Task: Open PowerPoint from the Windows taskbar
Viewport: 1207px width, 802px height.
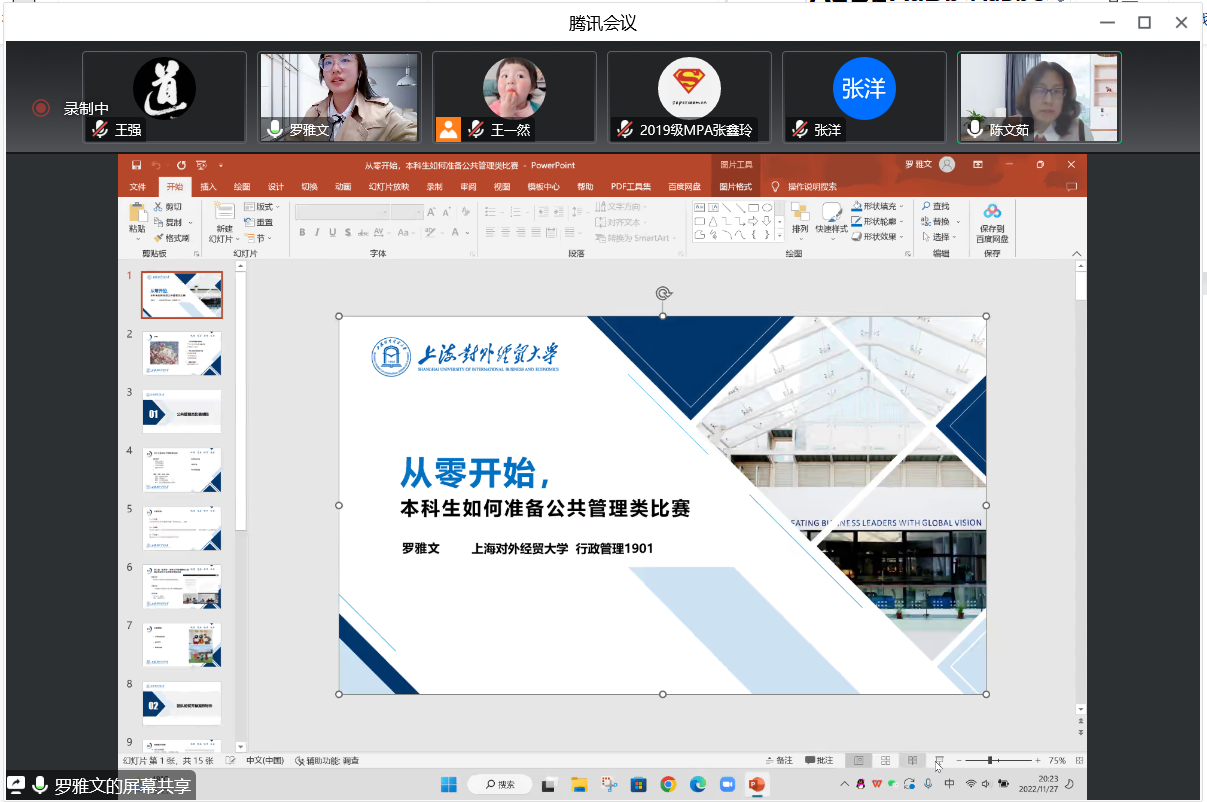Action: click(756, 784)
